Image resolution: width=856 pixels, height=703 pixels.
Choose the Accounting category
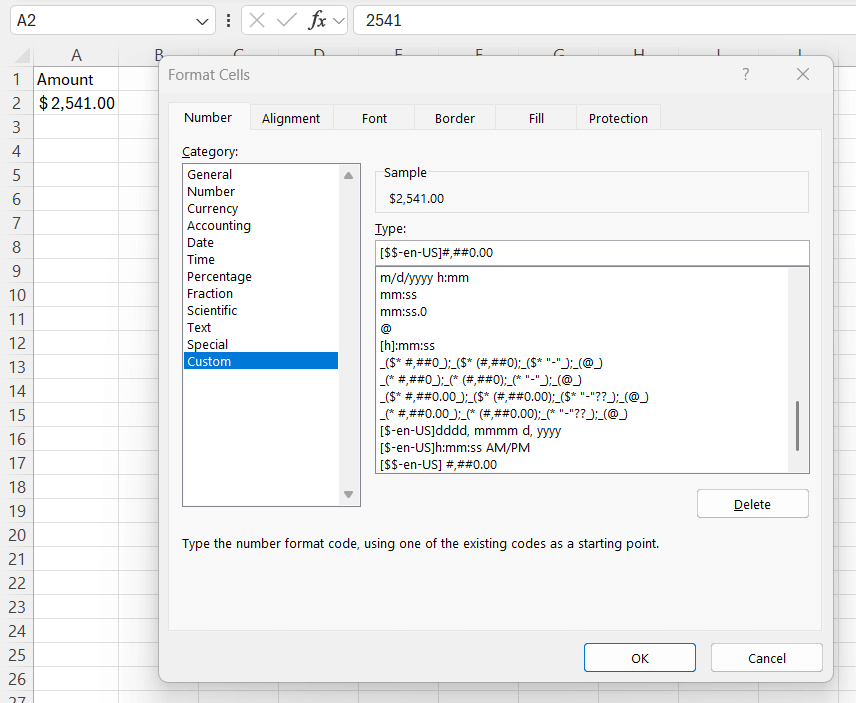point(219,226)
